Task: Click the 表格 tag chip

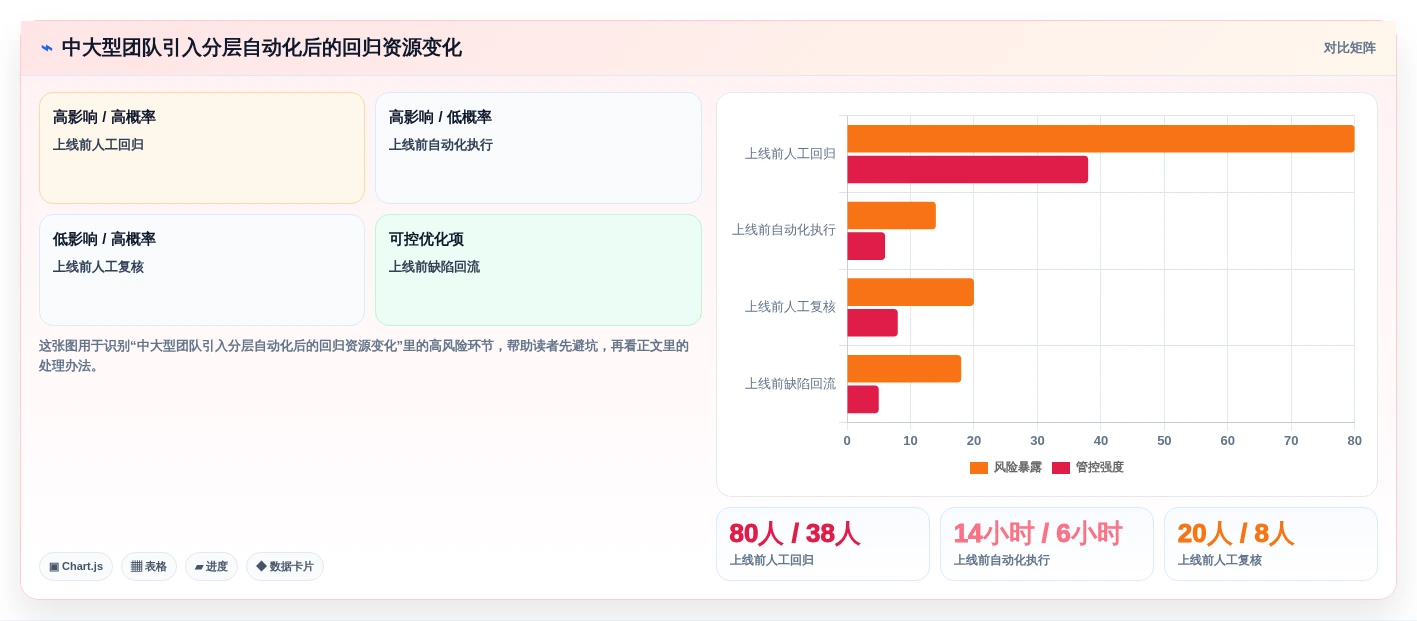Action: click(x=149, y=567)
